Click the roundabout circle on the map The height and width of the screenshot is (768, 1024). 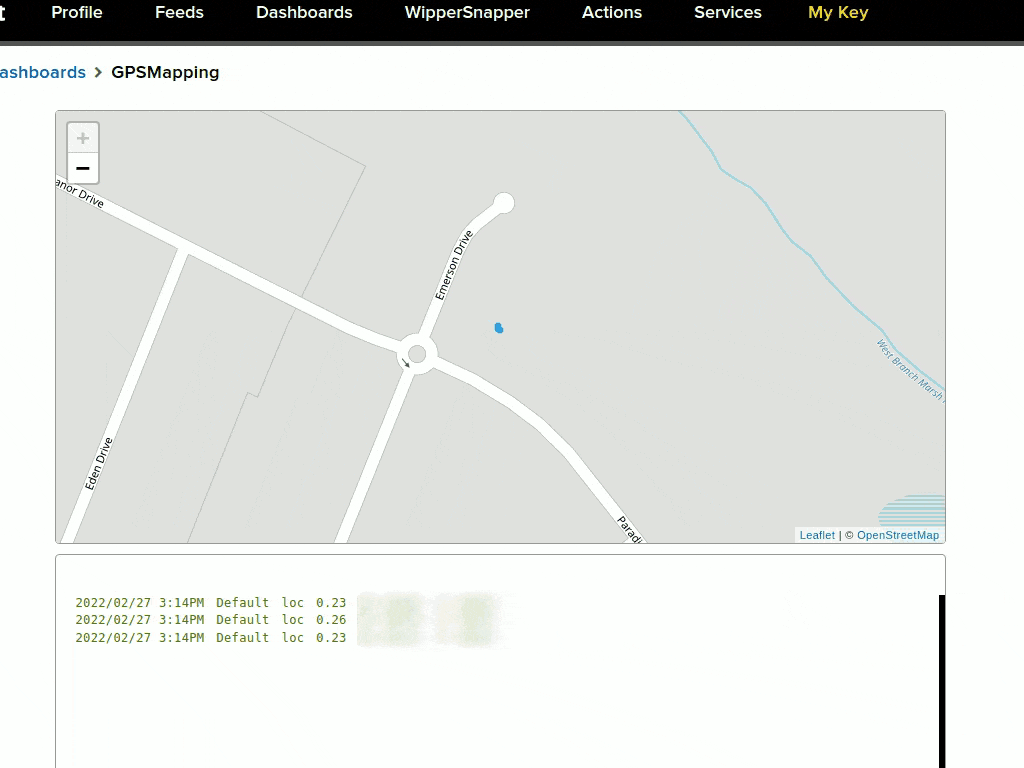(x=417, y=354)
